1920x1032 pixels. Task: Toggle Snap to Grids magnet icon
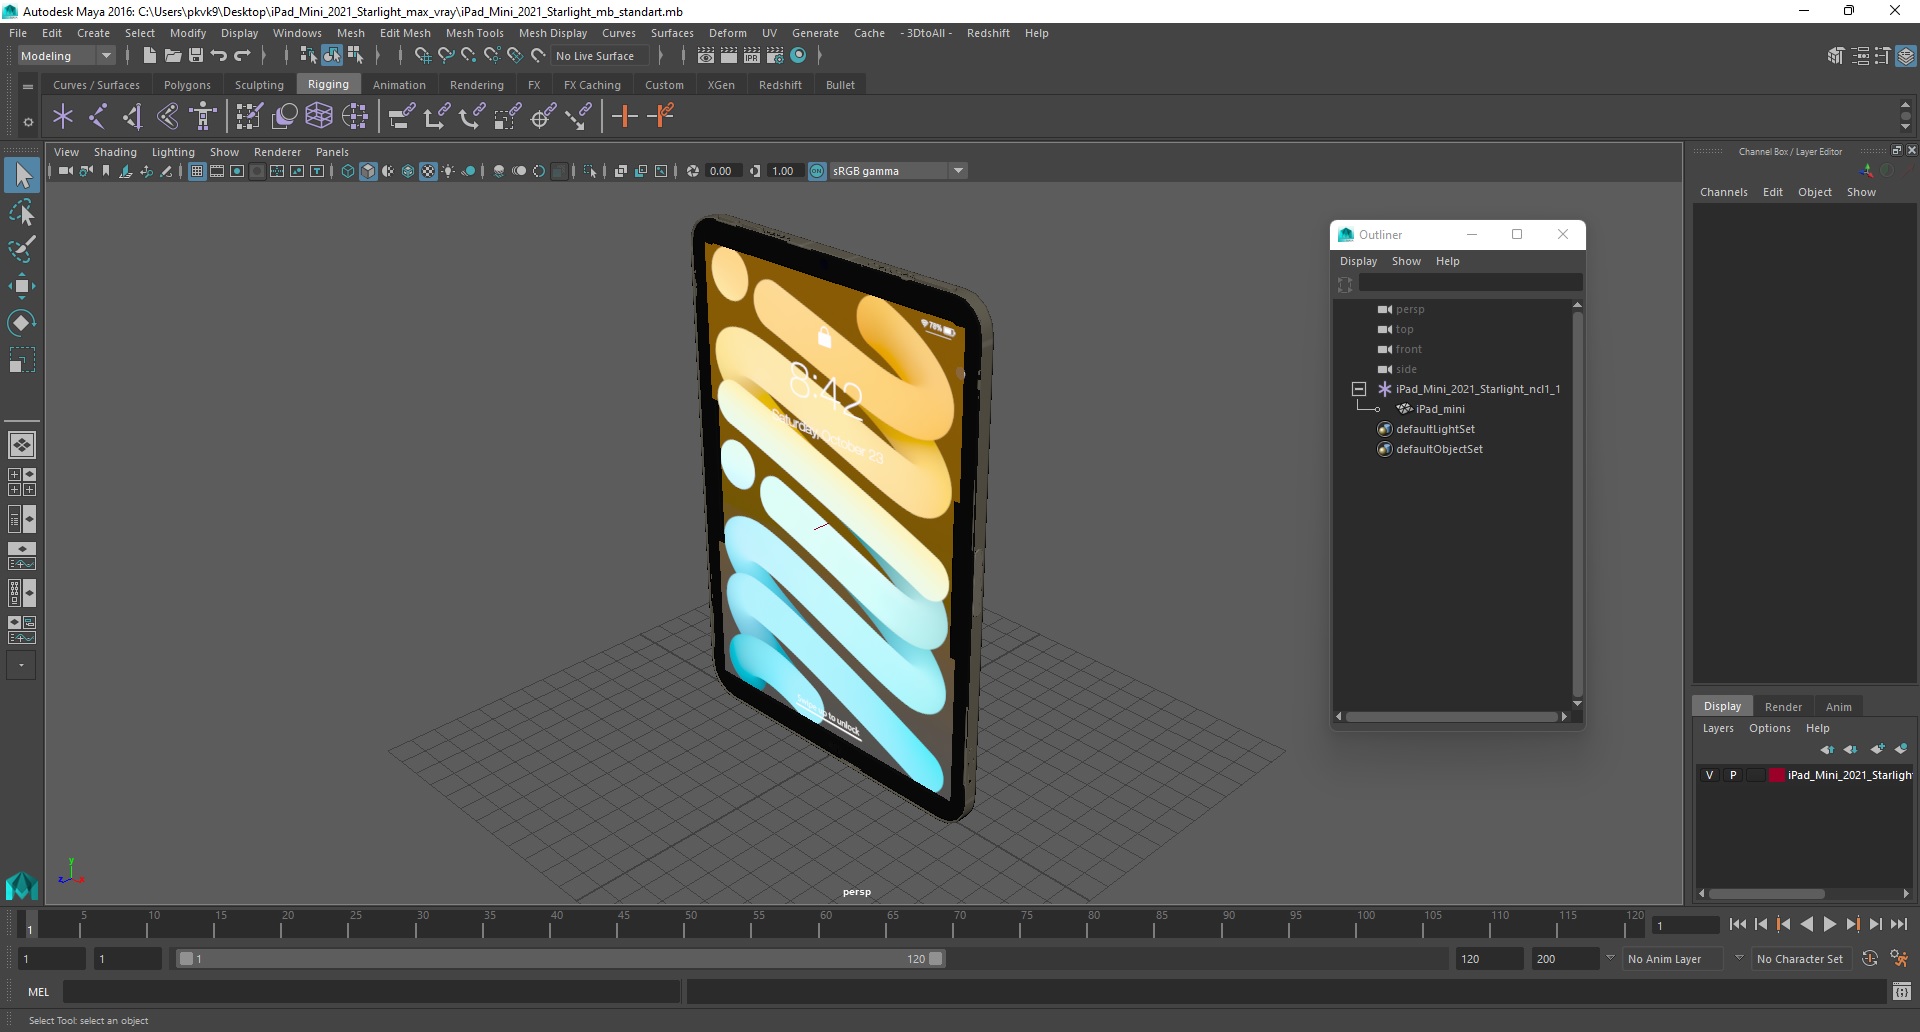pyautogui.click(x=422, y=56)
